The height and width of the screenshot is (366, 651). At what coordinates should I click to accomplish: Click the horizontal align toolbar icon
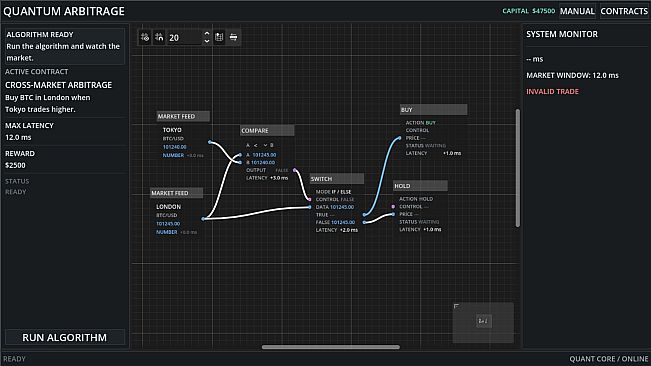pyautogui.click(x=234, y=37)
